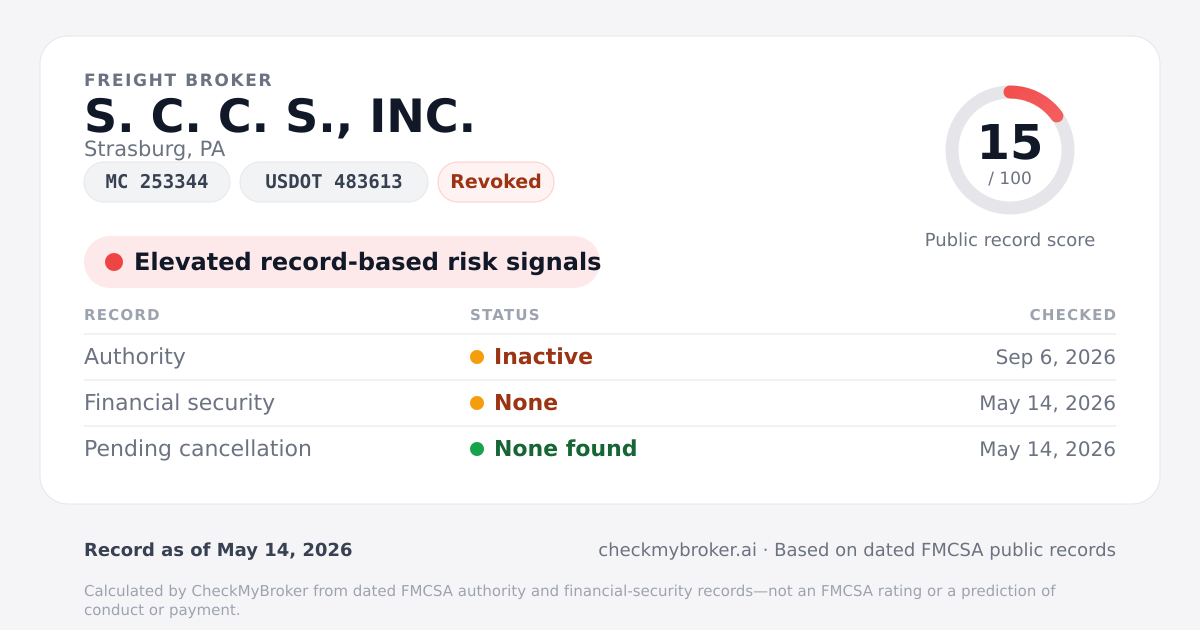Select the Authority record row

coord(600,357)
